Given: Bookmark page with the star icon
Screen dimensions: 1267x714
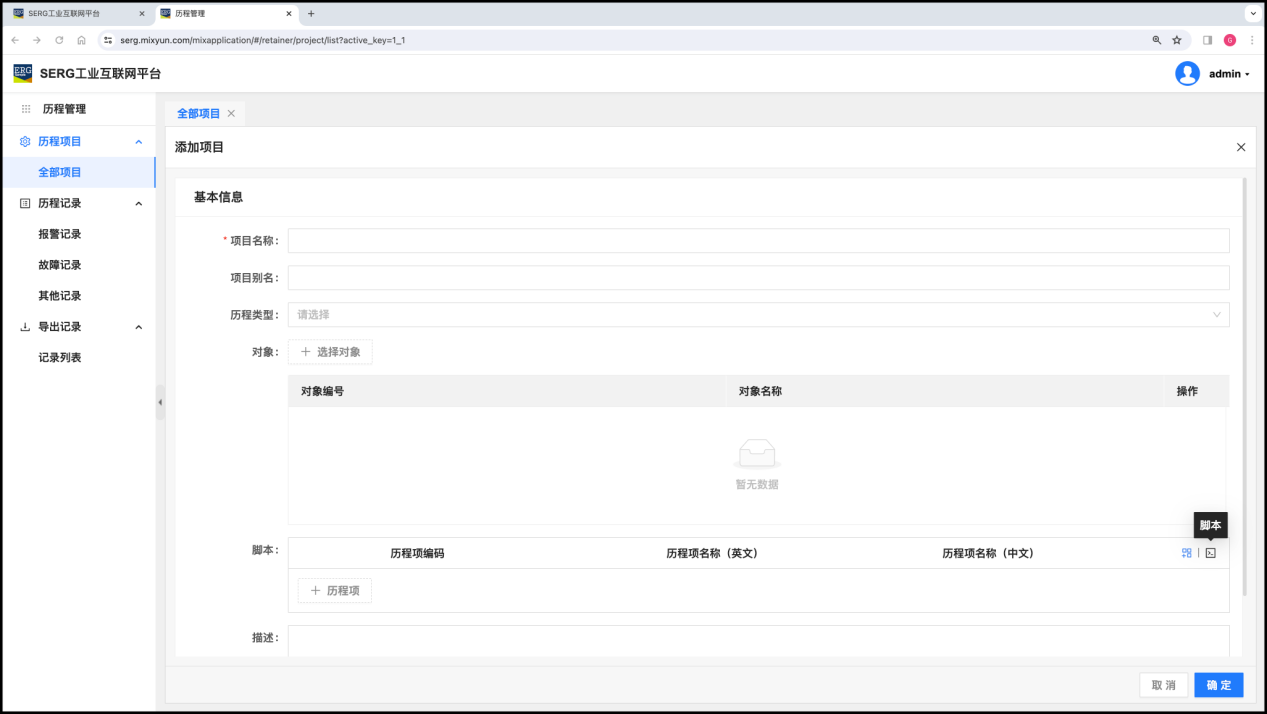Looking at the screenshot, I should tap(1177, 40).
